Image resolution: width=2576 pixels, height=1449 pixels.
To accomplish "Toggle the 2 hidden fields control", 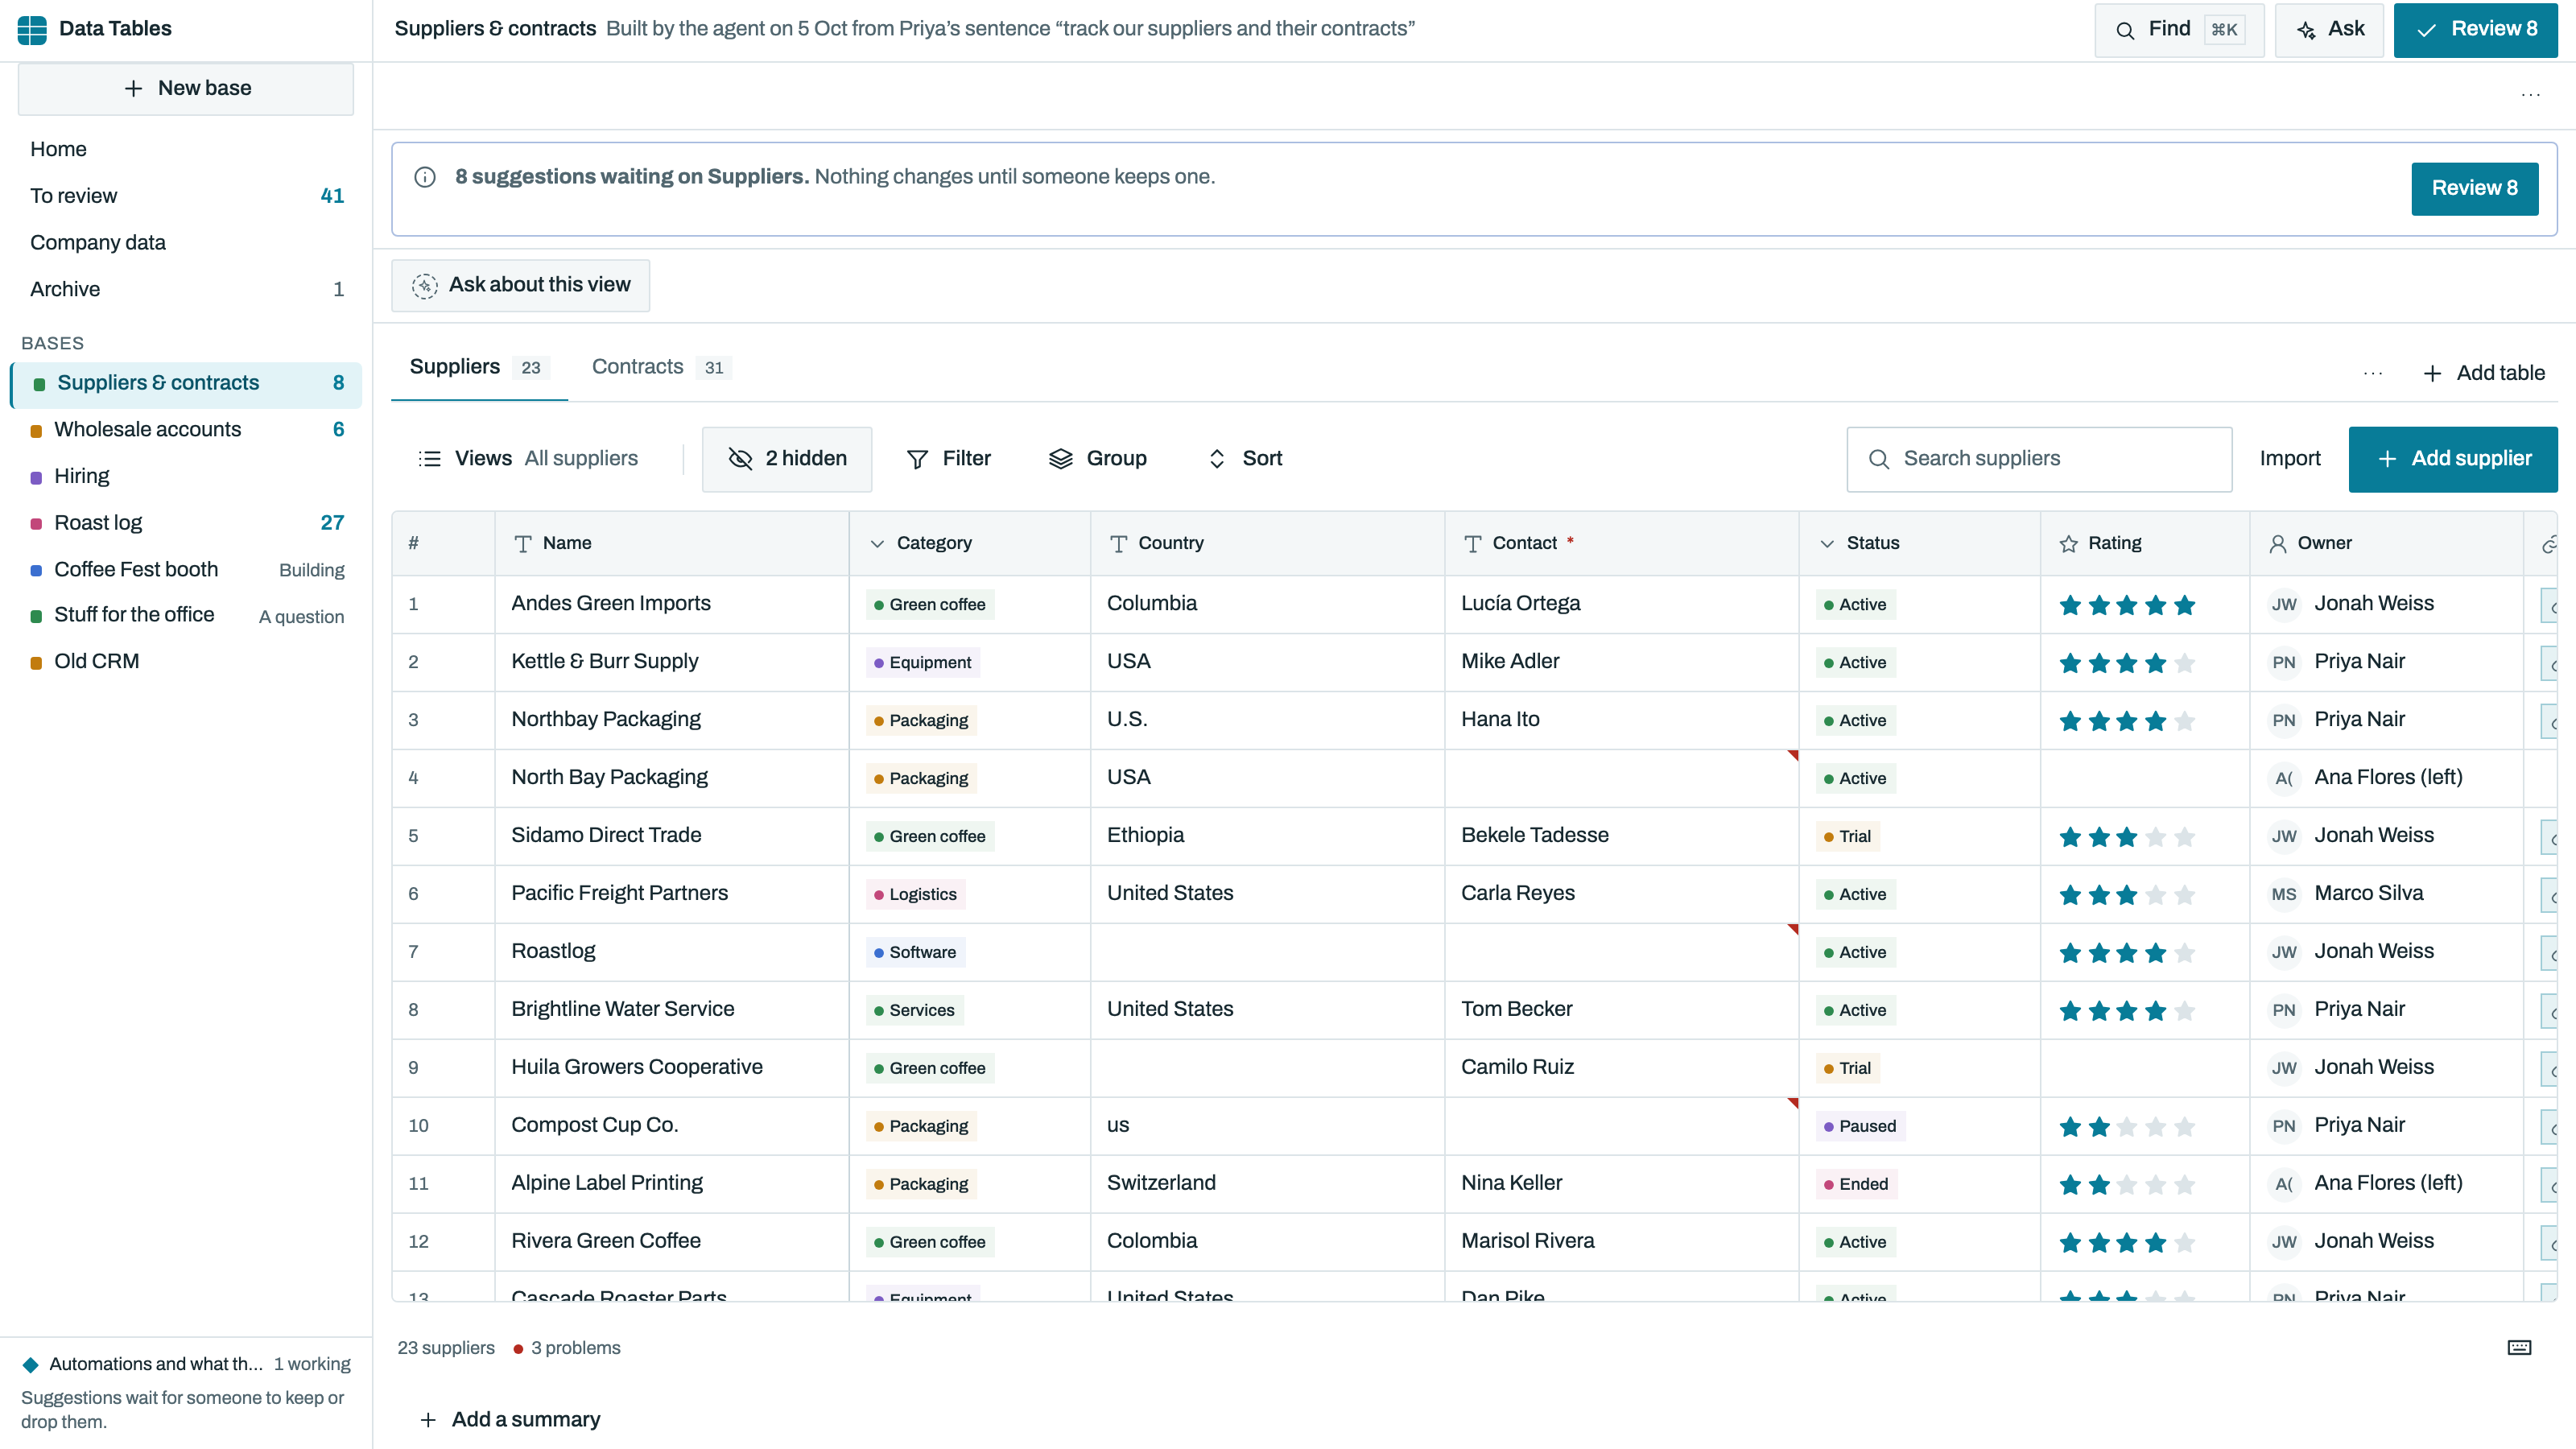I will [787, 459].
